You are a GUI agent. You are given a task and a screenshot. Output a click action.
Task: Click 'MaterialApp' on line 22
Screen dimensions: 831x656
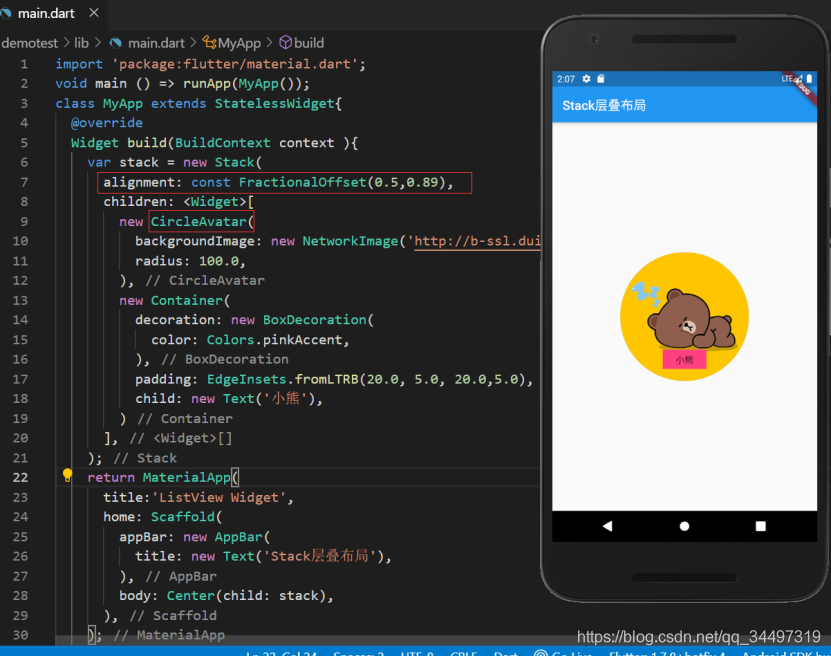187,477
